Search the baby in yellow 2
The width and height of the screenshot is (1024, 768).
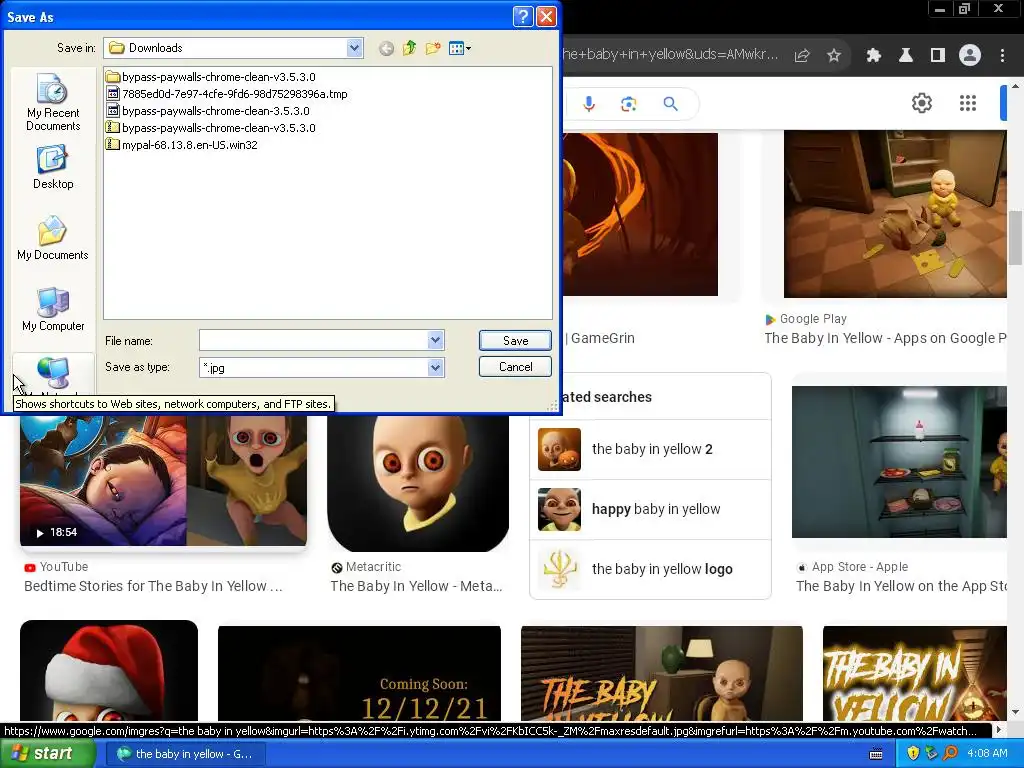click(x=650, y=449)
